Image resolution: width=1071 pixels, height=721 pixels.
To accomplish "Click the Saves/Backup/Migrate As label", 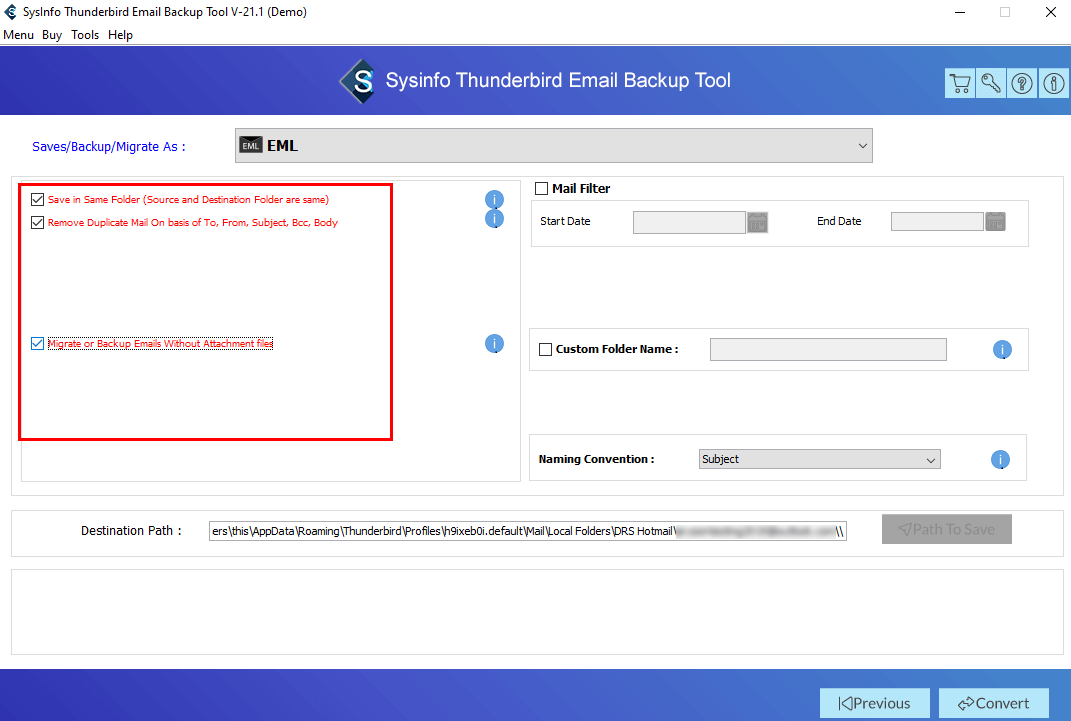I will (109, 147).
